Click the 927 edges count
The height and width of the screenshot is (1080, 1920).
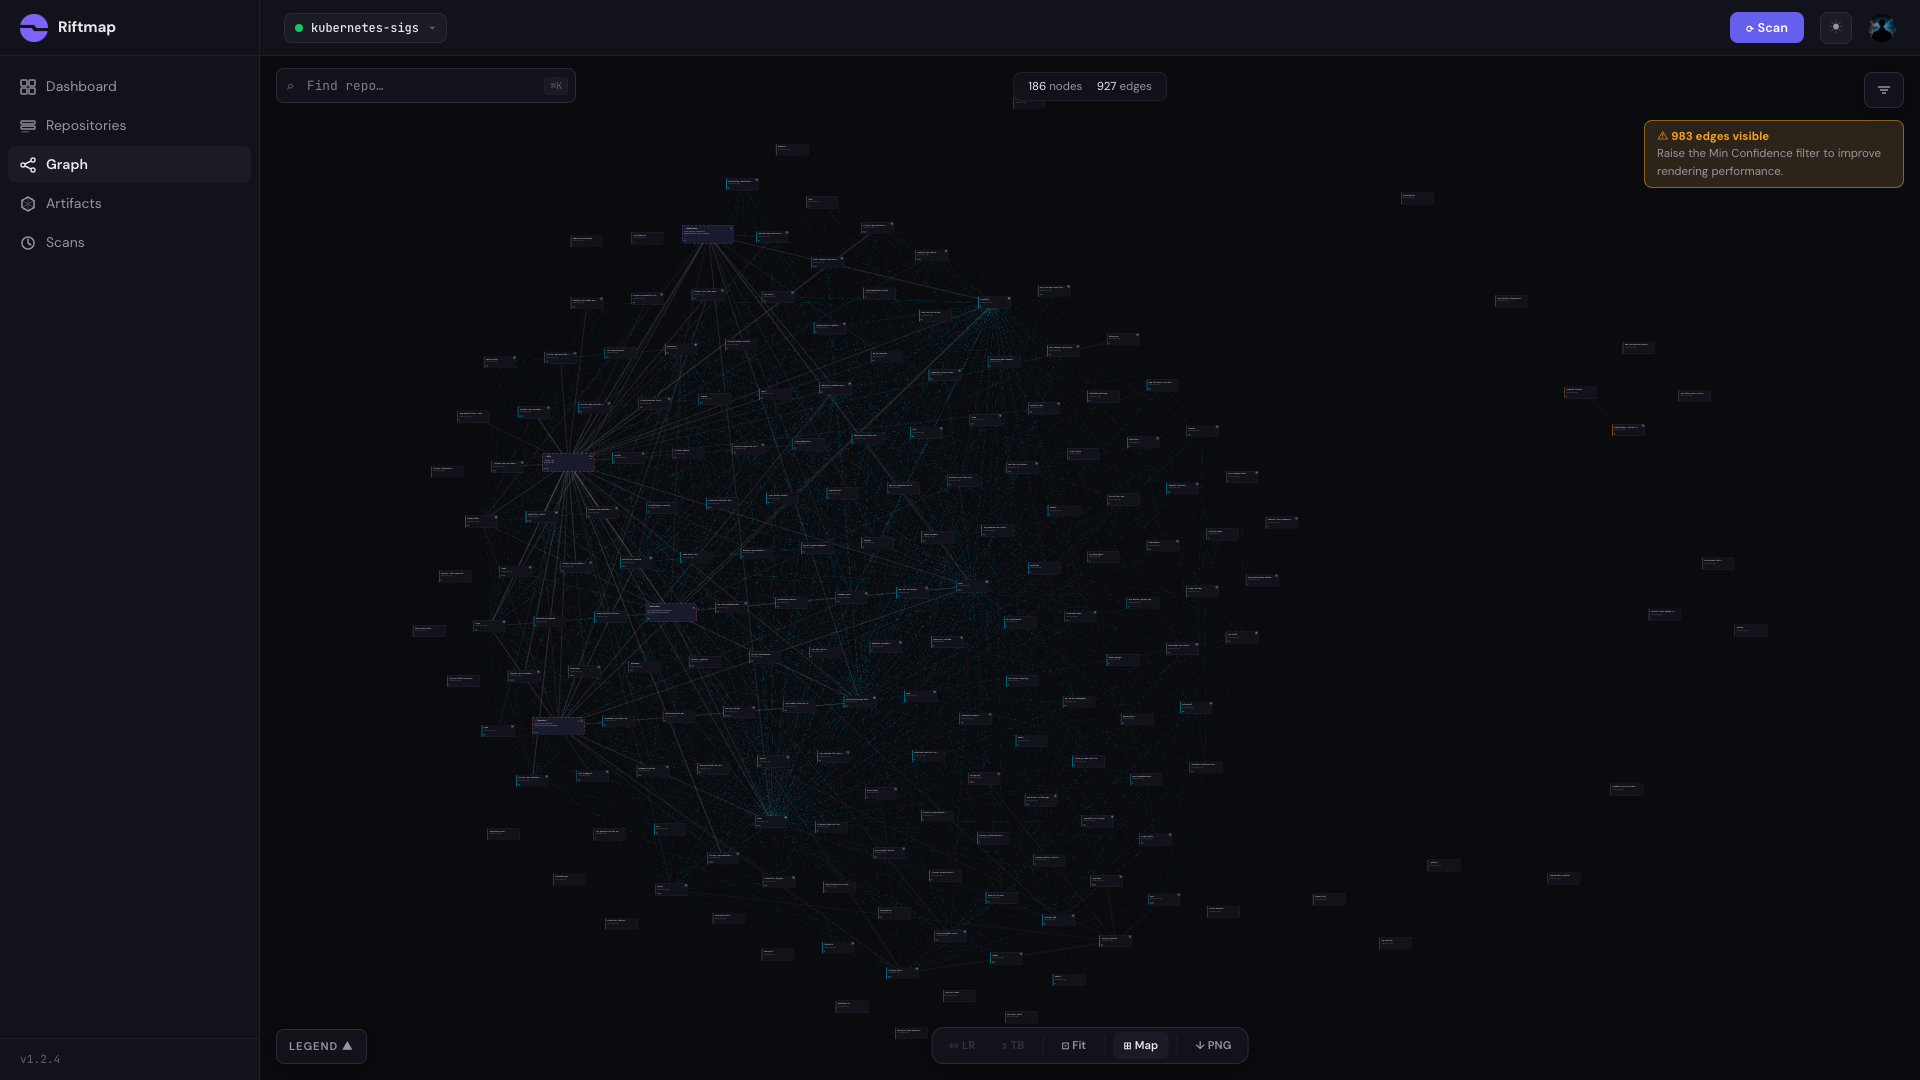[x=1124, y=87]
